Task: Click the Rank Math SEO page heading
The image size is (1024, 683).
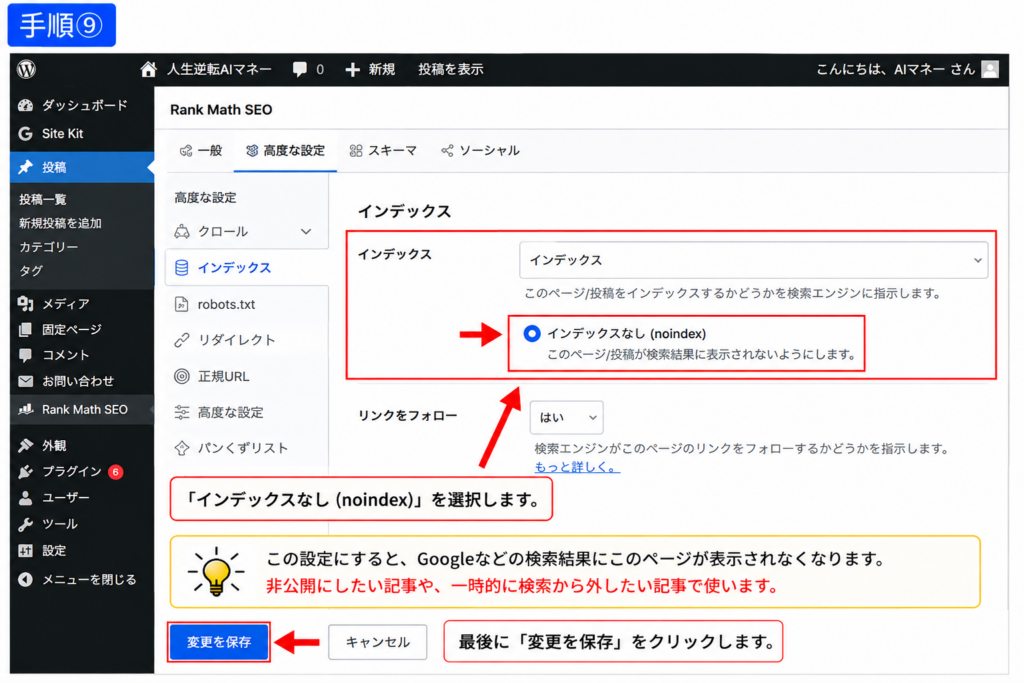Action: (221, 110)
